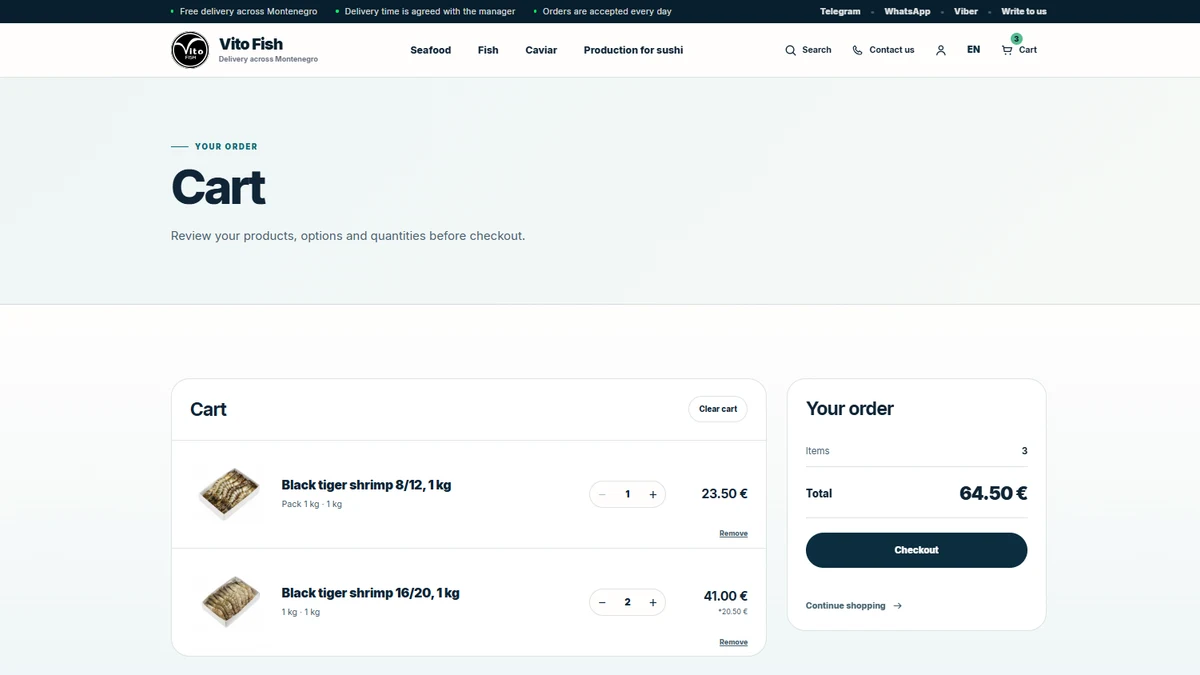
Task: Click the 23.50 € item price
Action: point(725,494)
